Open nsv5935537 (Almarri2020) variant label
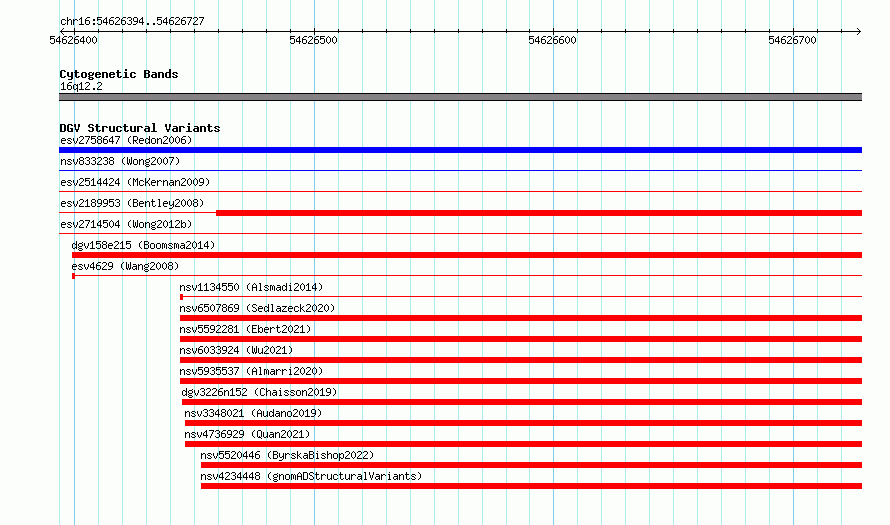The image size is (890, 525). pyautogui.click(x=251, y=371)
